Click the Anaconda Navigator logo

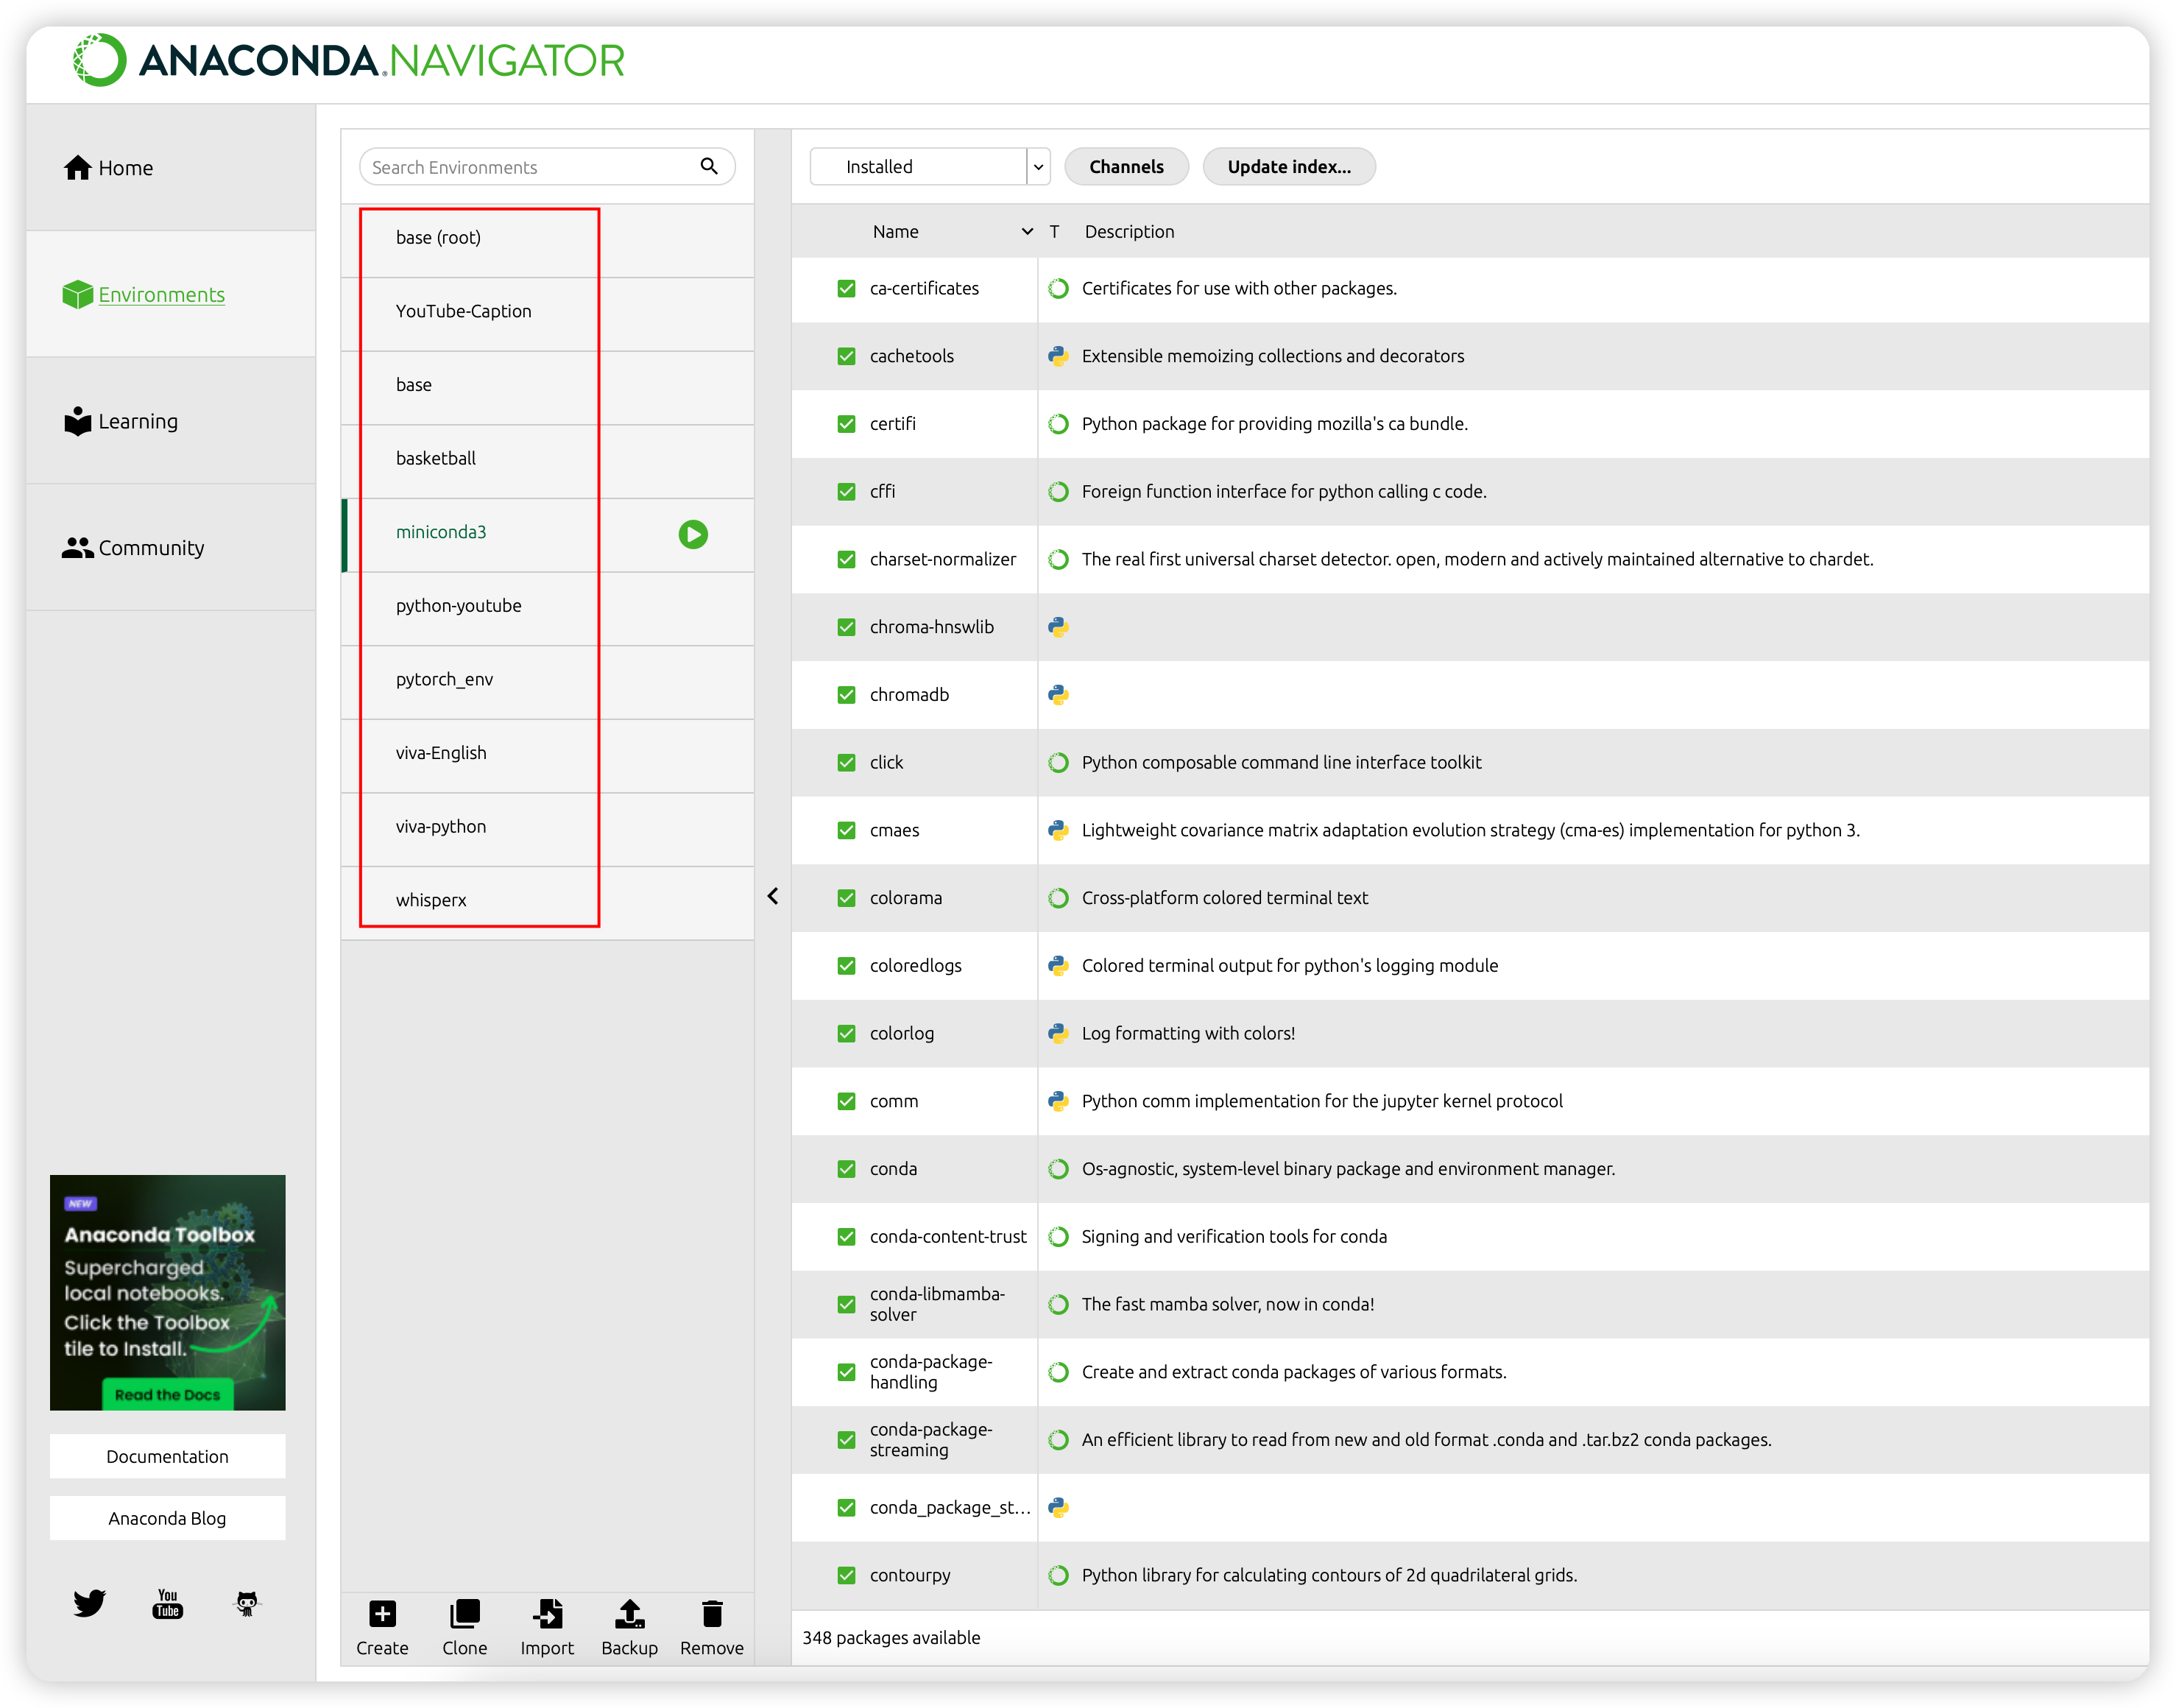coord(348,61)
